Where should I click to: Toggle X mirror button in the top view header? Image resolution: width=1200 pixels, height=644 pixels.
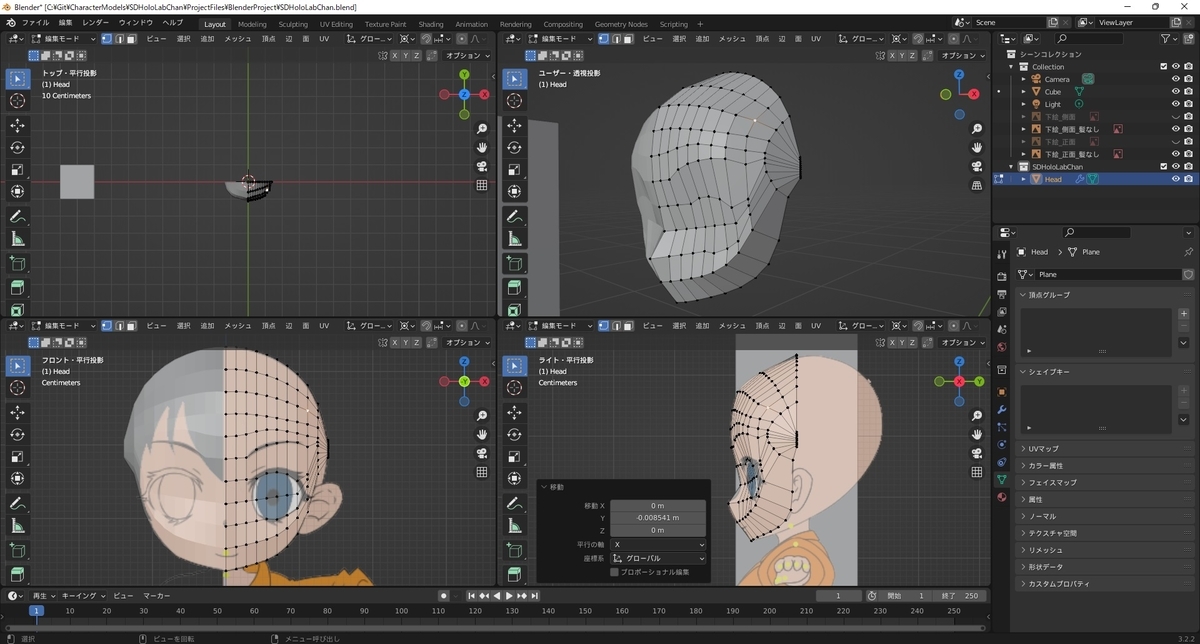pyautogui.click(x=395, y=56)
